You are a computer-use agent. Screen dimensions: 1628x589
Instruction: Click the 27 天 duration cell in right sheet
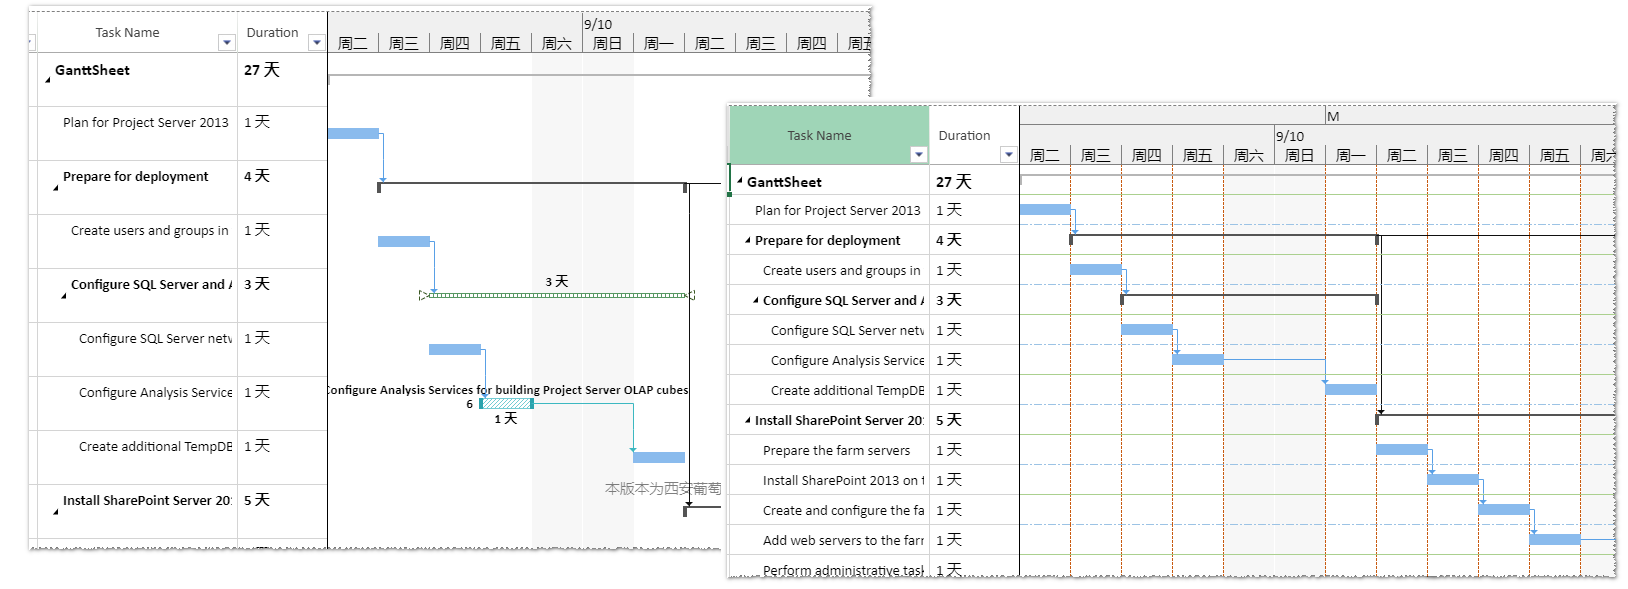tap(974, 182)
